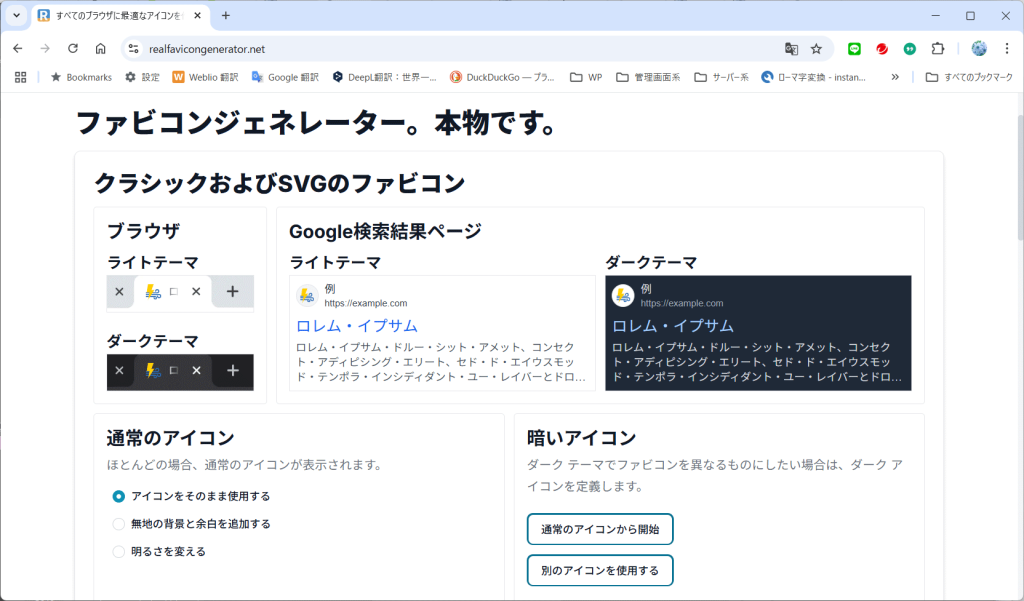Image resolution: width=1024 pixels, height=601 pixels.
Task: Close the current favicon generator tab
Action: 197,16
